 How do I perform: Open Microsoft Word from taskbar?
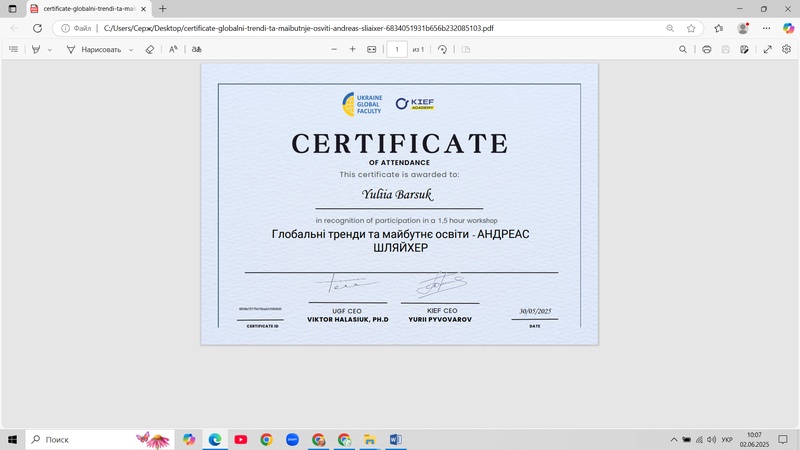[395, 439]
